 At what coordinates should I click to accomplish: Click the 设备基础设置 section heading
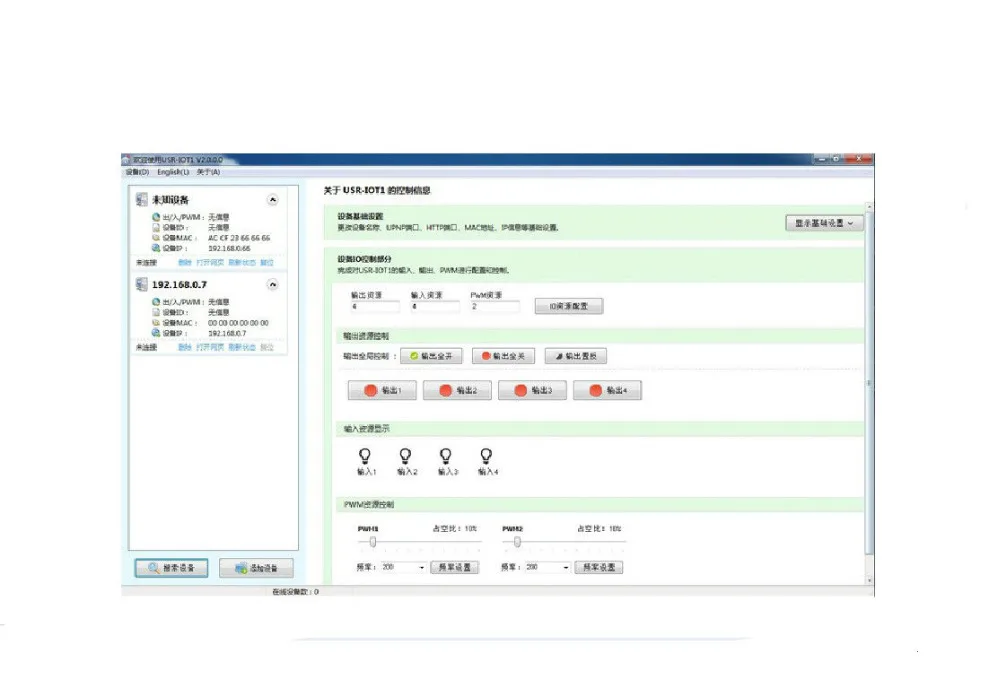point(360,216)
